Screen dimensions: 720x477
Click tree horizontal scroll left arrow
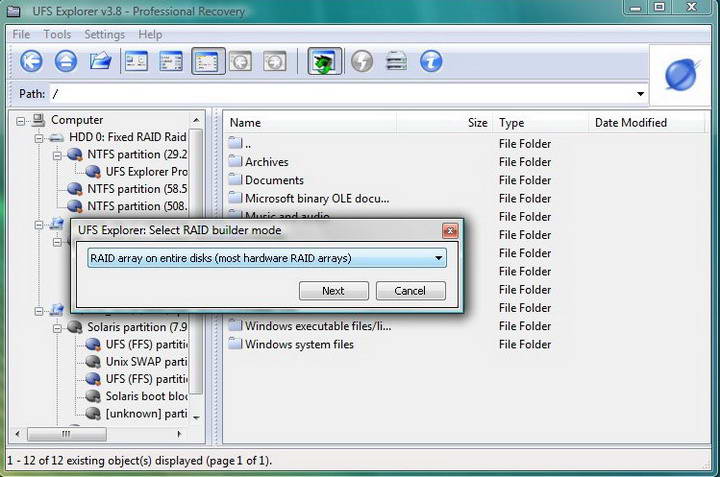(x=17, y=433)
